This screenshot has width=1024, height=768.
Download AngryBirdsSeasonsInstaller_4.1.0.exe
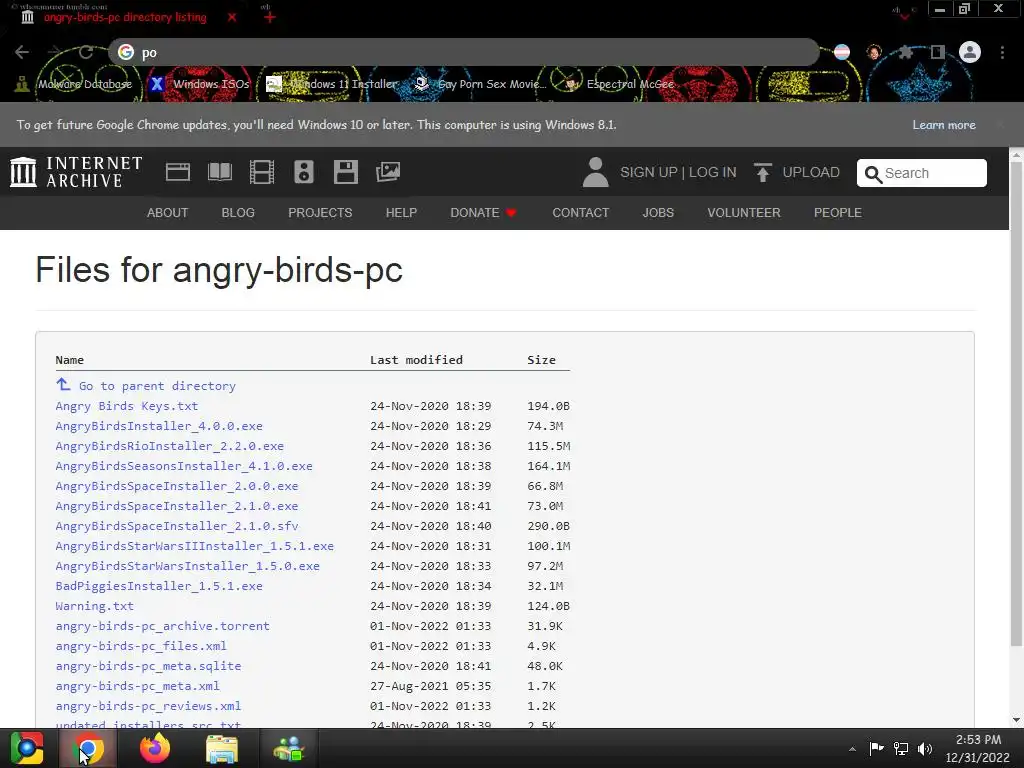(x=184, y=466)
